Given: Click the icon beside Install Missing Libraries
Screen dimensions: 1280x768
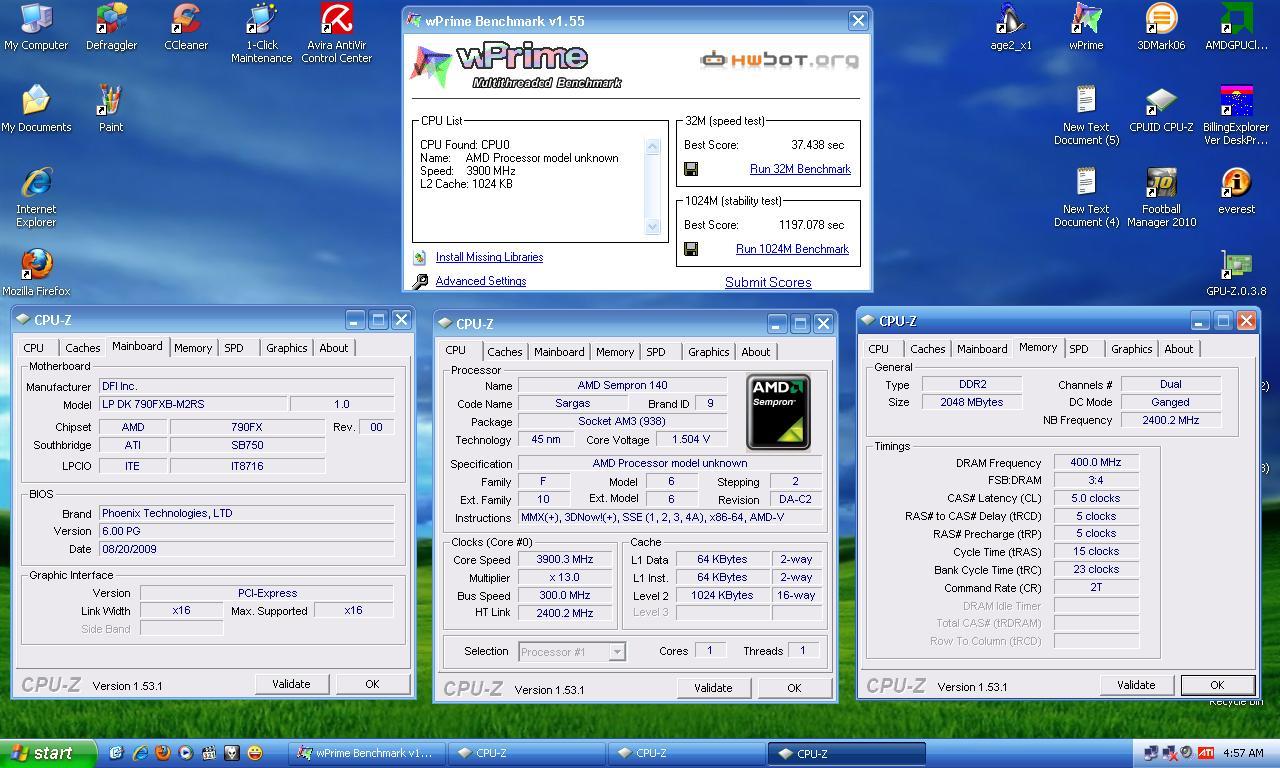Looking at the screenshot, I should (x=420, y=257).
